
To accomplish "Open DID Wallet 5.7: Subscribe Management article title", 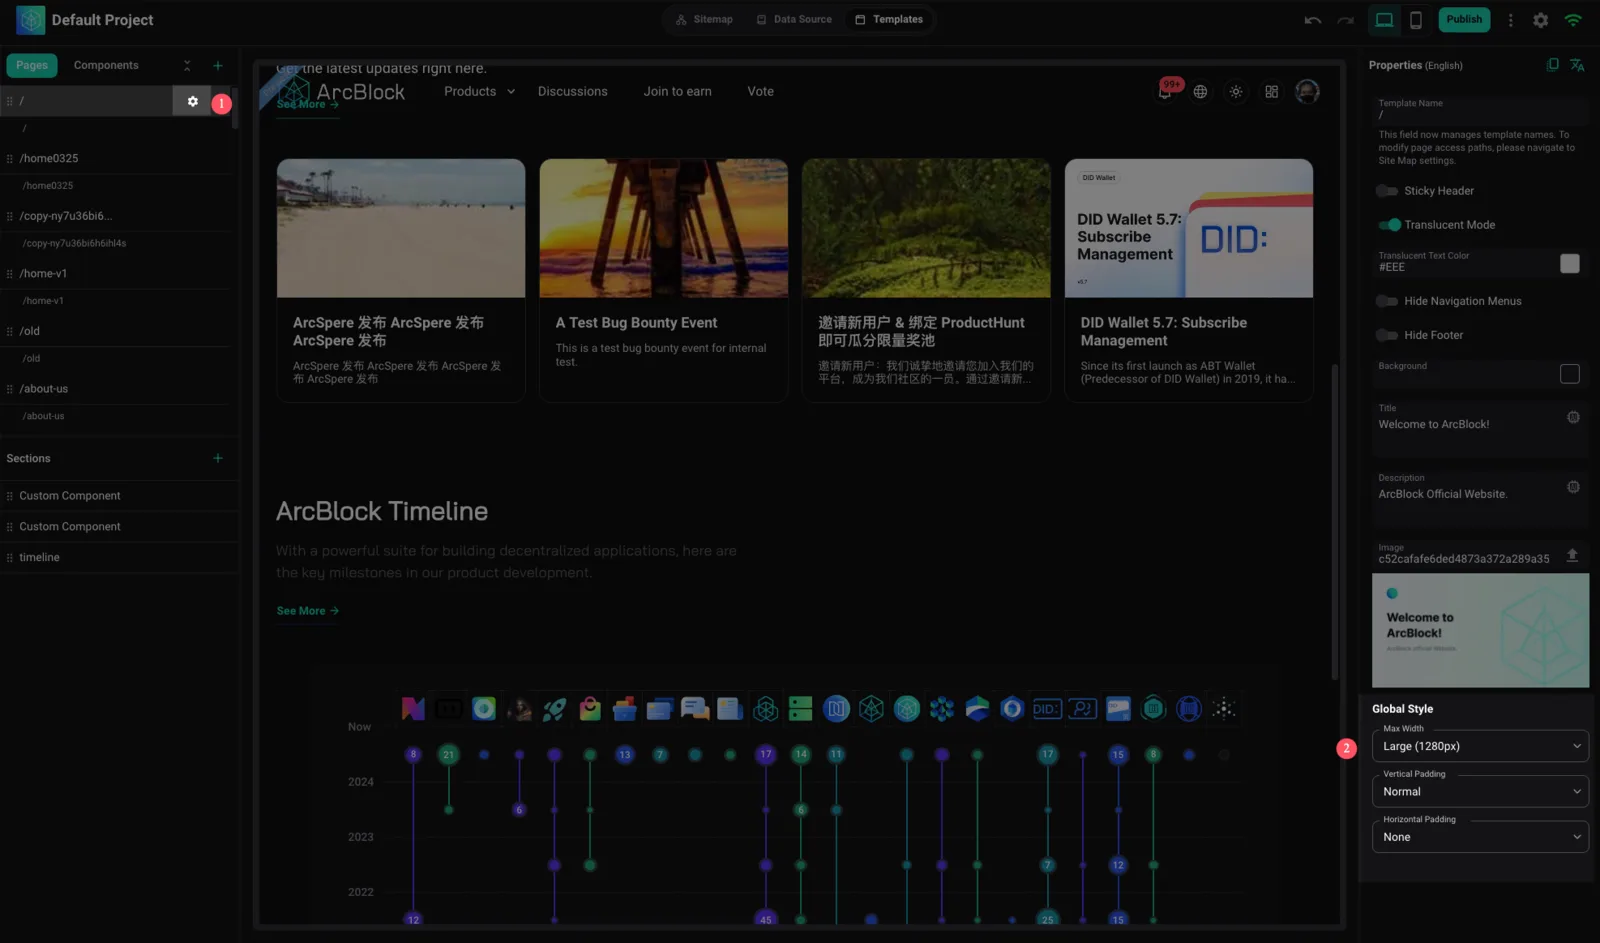I will point(1164,332).
